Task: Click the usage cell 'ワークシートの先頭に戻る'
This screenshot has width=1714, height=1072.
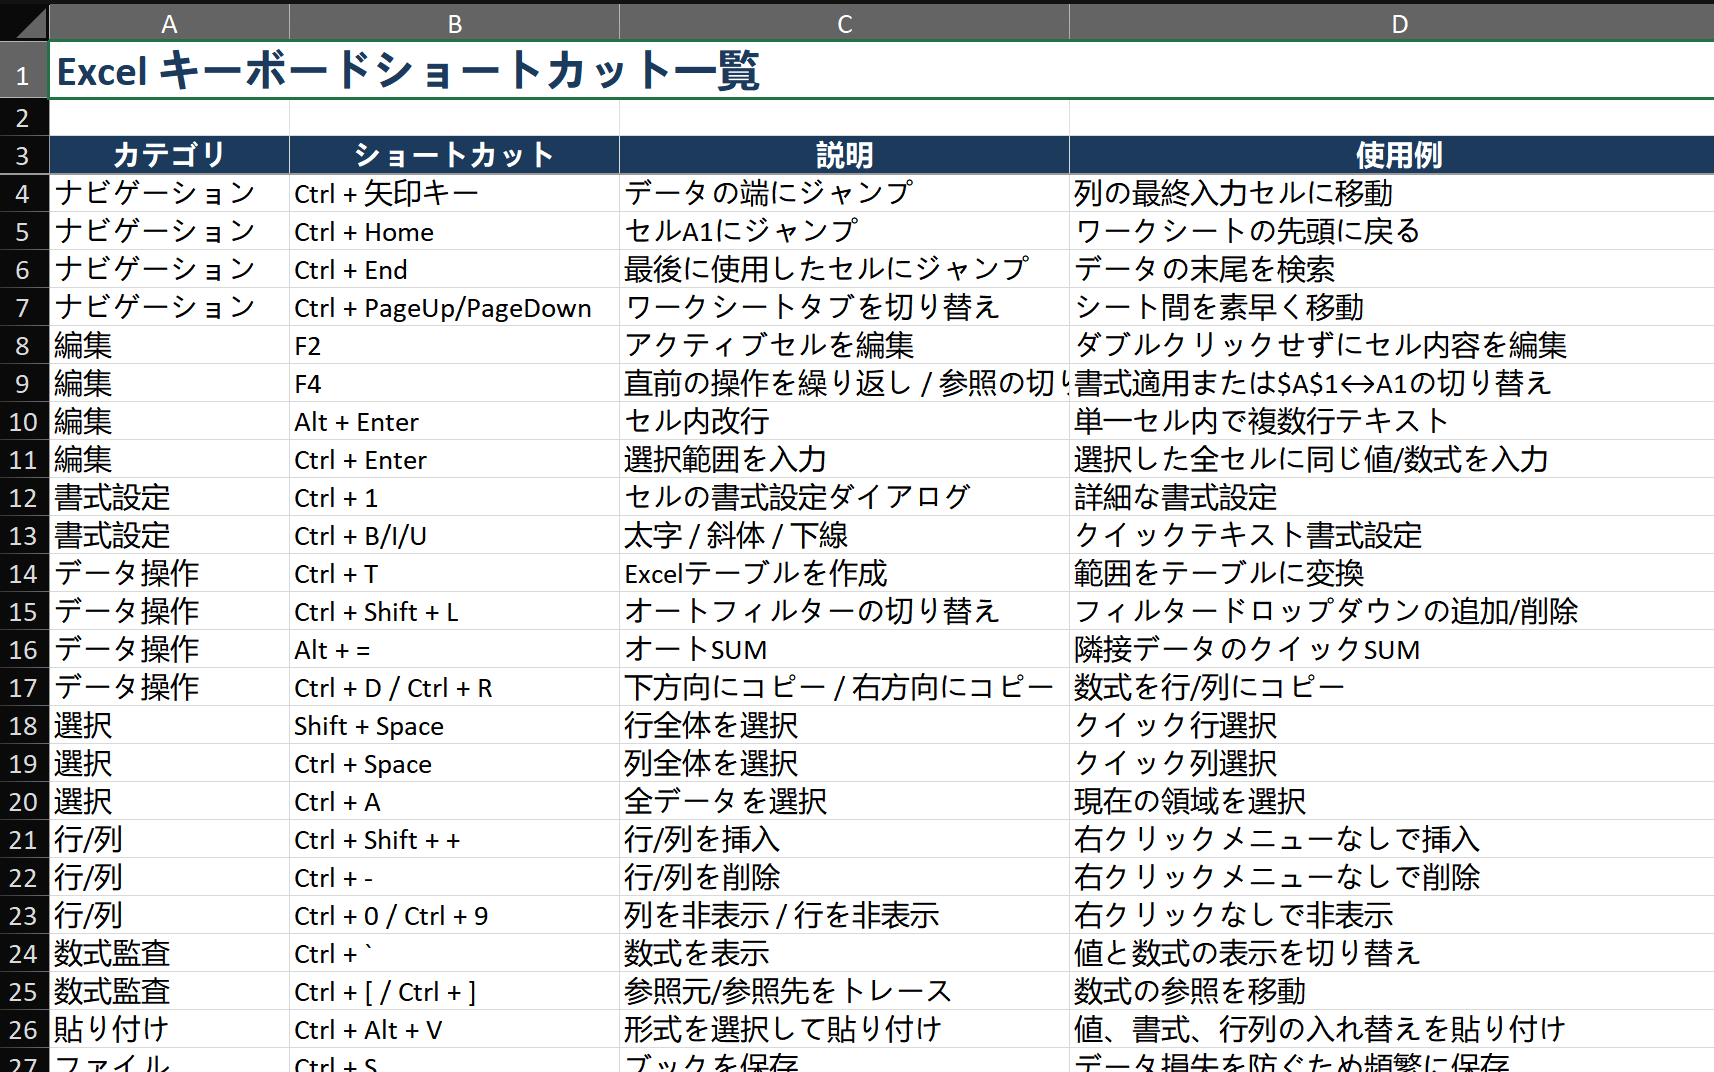Action: point(1392,232)
